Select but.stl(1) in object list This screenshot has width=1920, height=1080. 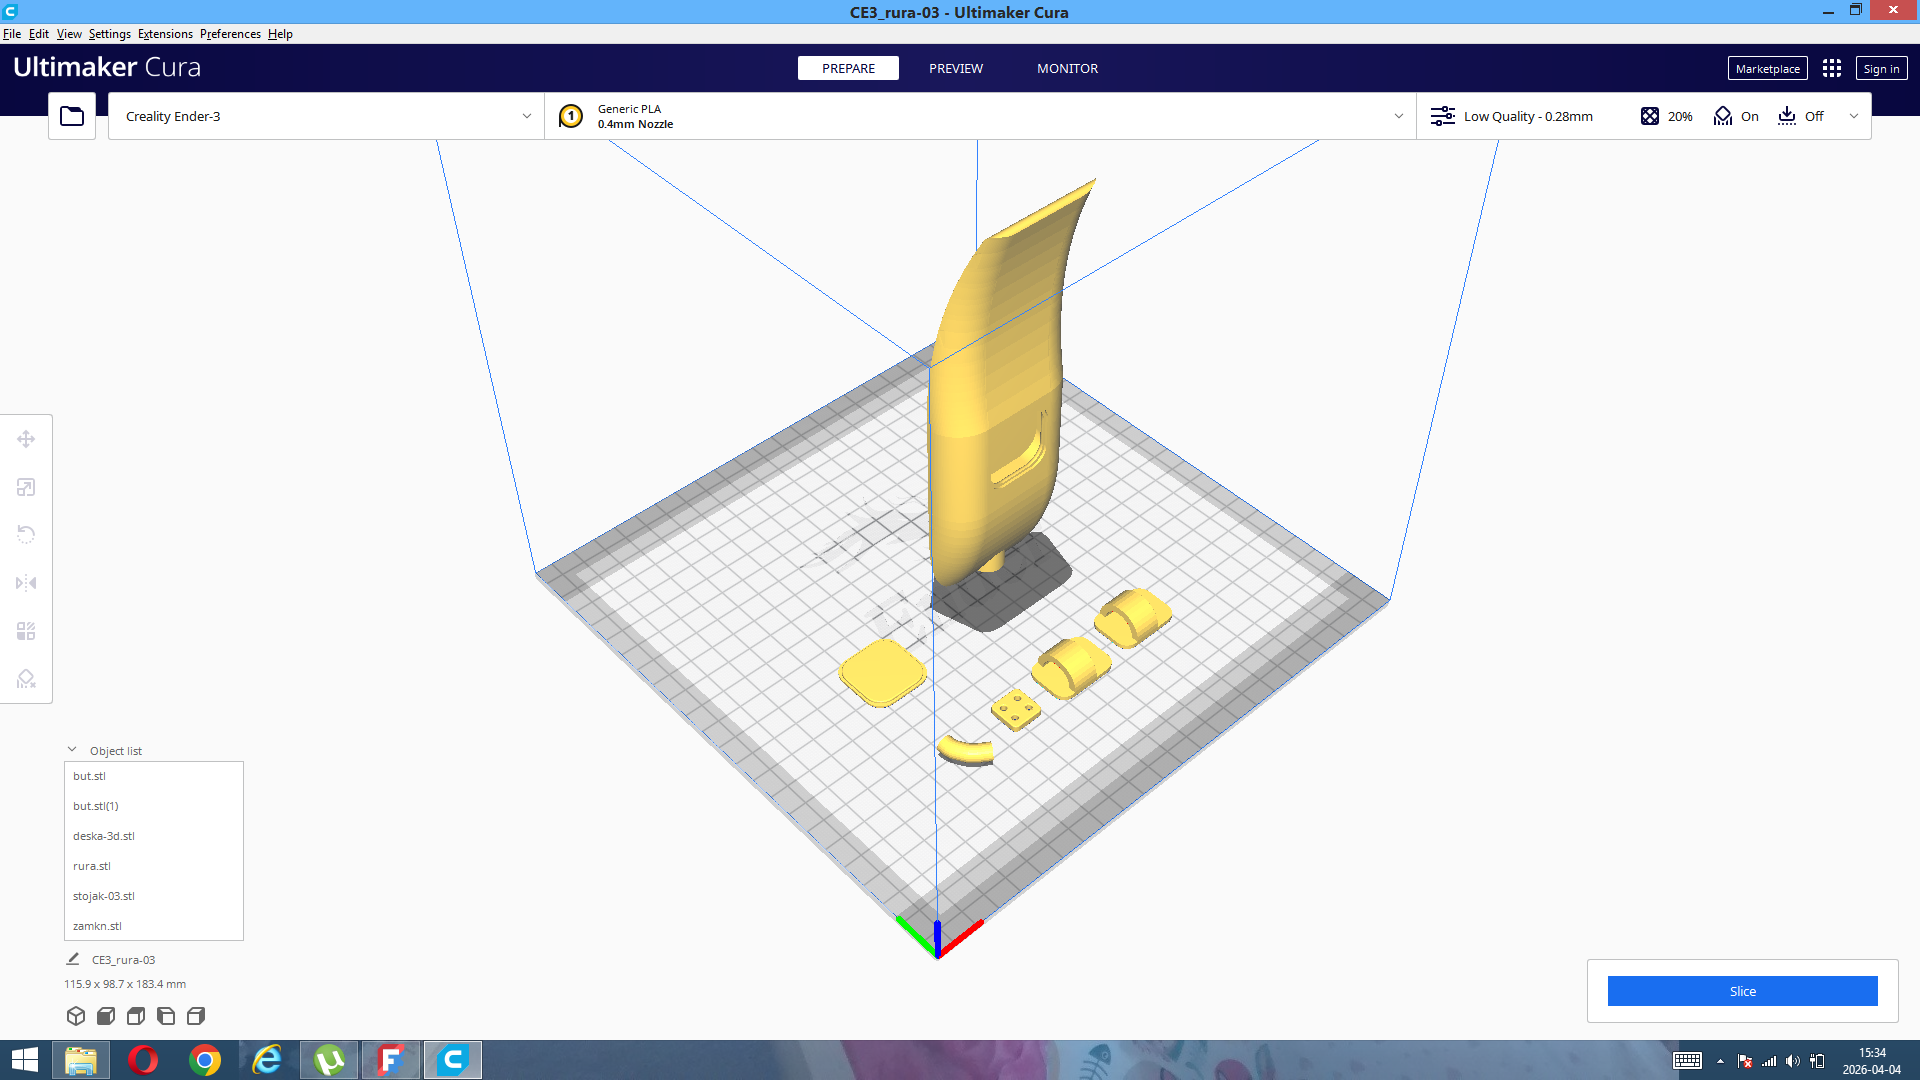(x=154, y=806)
